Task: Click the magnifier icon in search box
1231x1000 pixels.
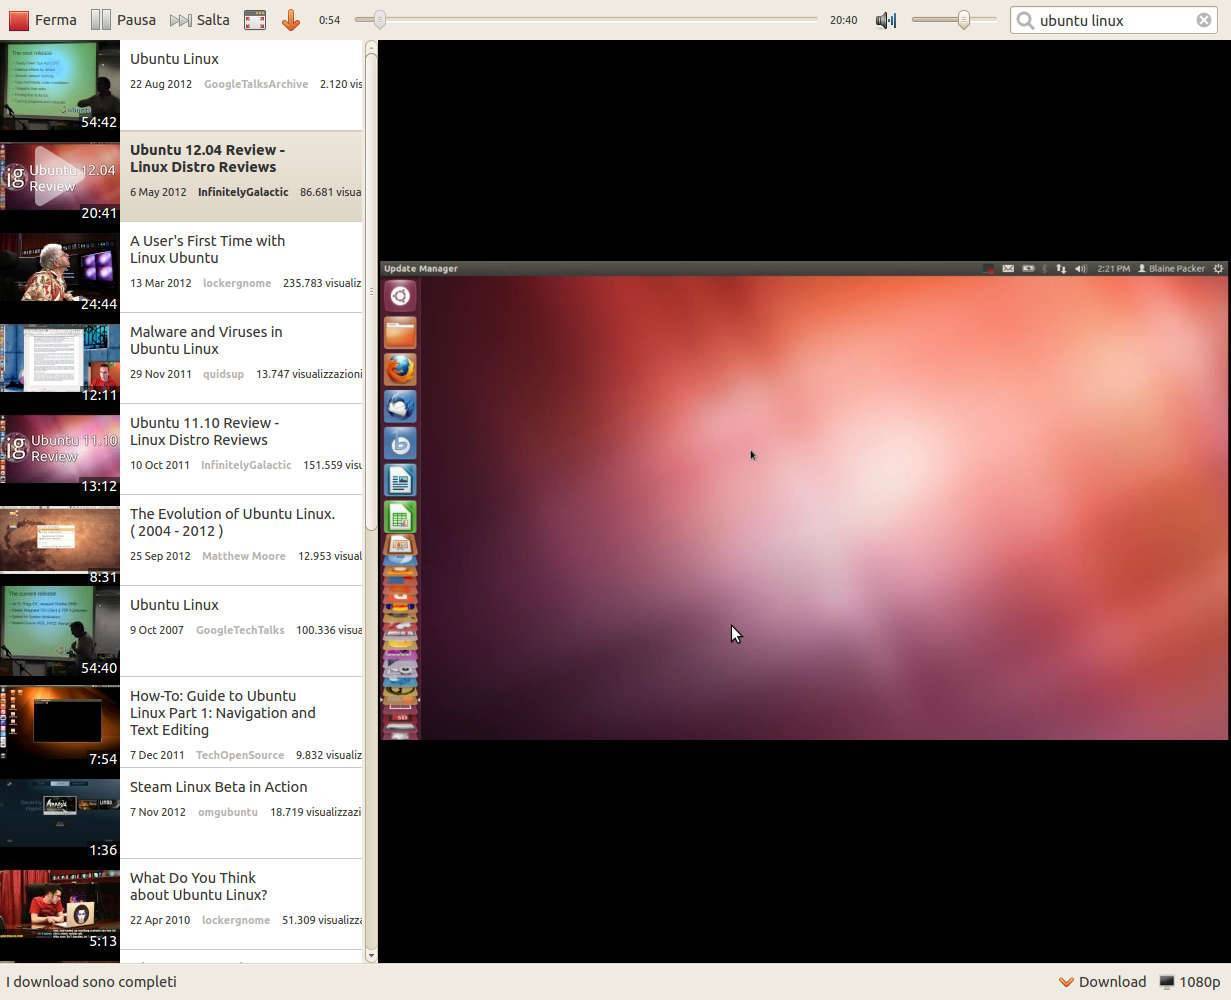Action: coord(1025,20)
